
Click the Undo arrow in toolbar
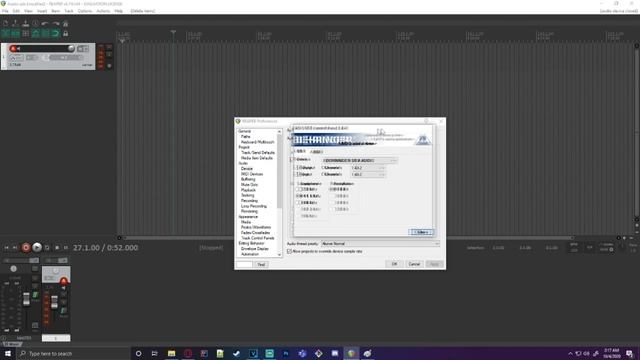coord(45,24)
